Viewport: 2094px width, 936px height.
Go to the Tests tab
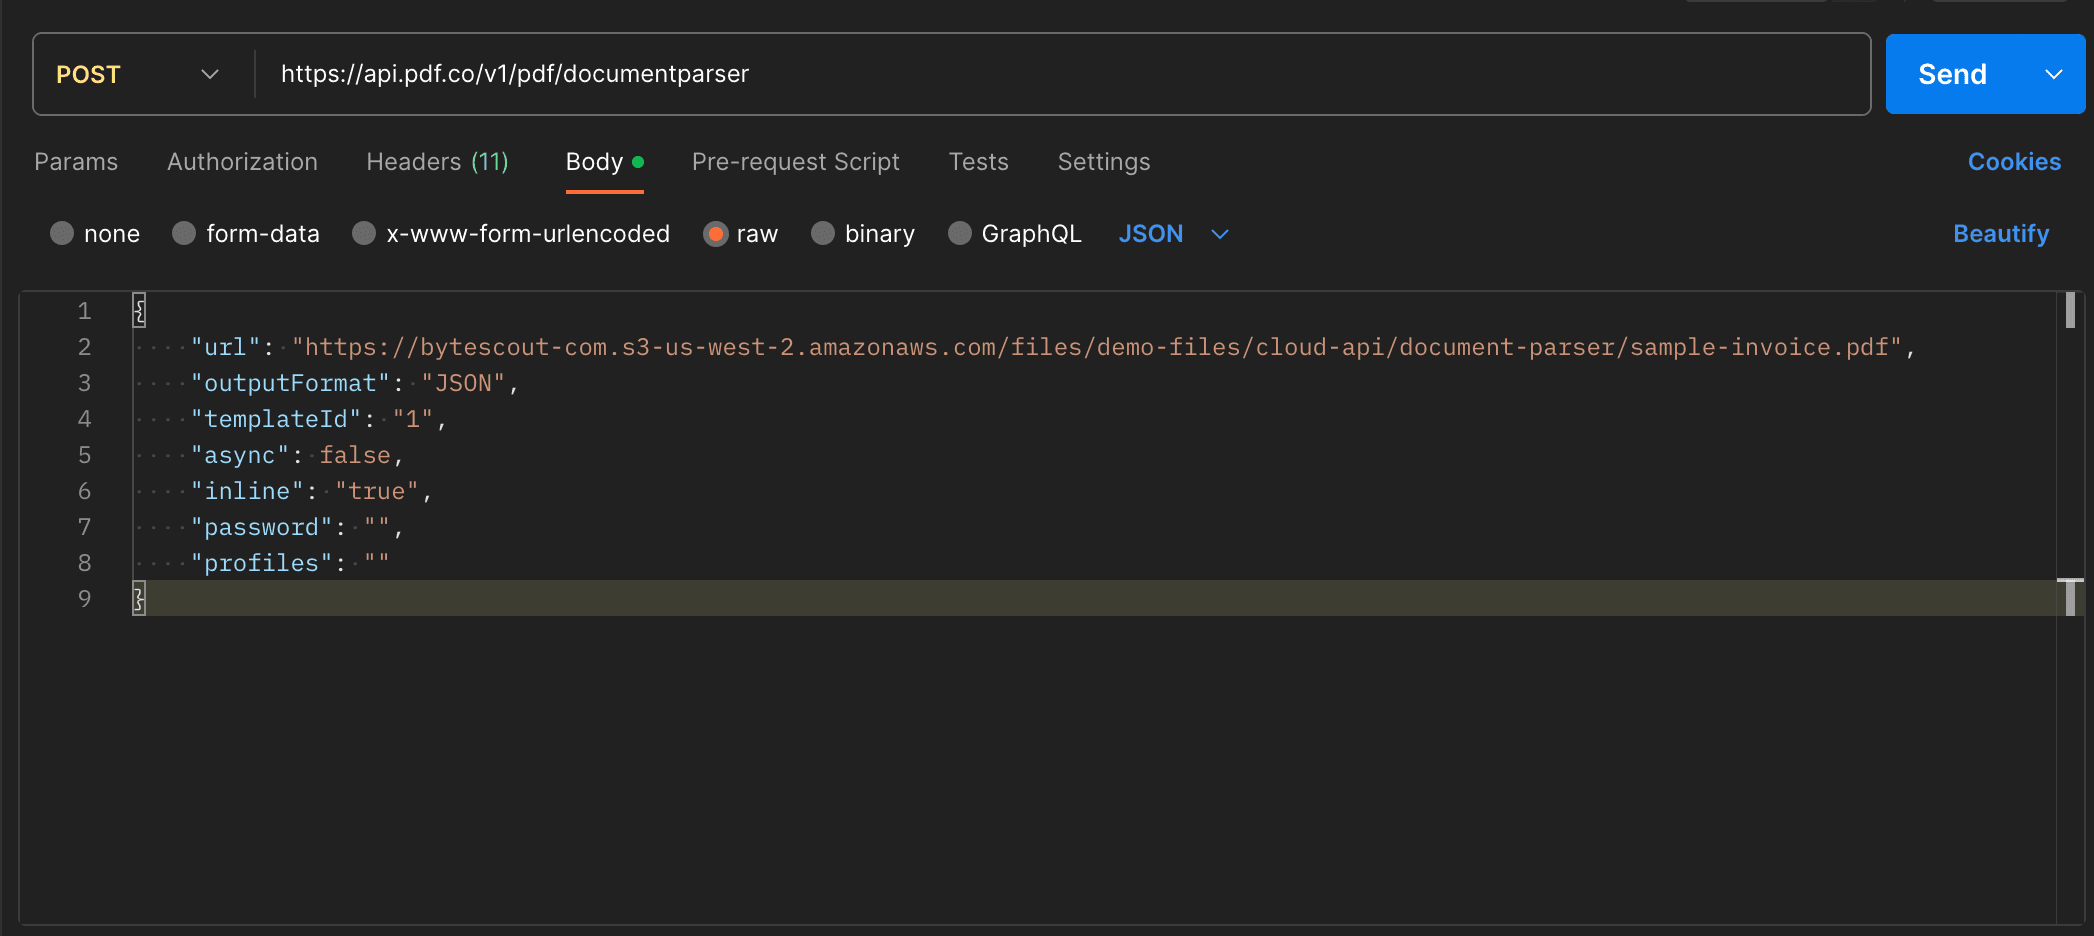[x=978, y=162]
